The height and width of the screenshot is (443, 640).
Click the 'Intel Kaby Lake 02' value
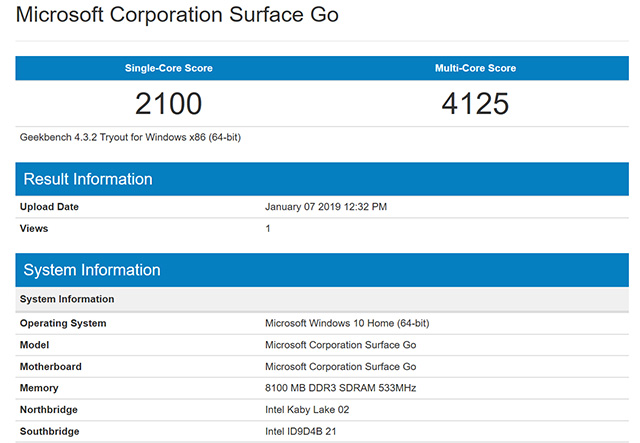click(307, 410)
